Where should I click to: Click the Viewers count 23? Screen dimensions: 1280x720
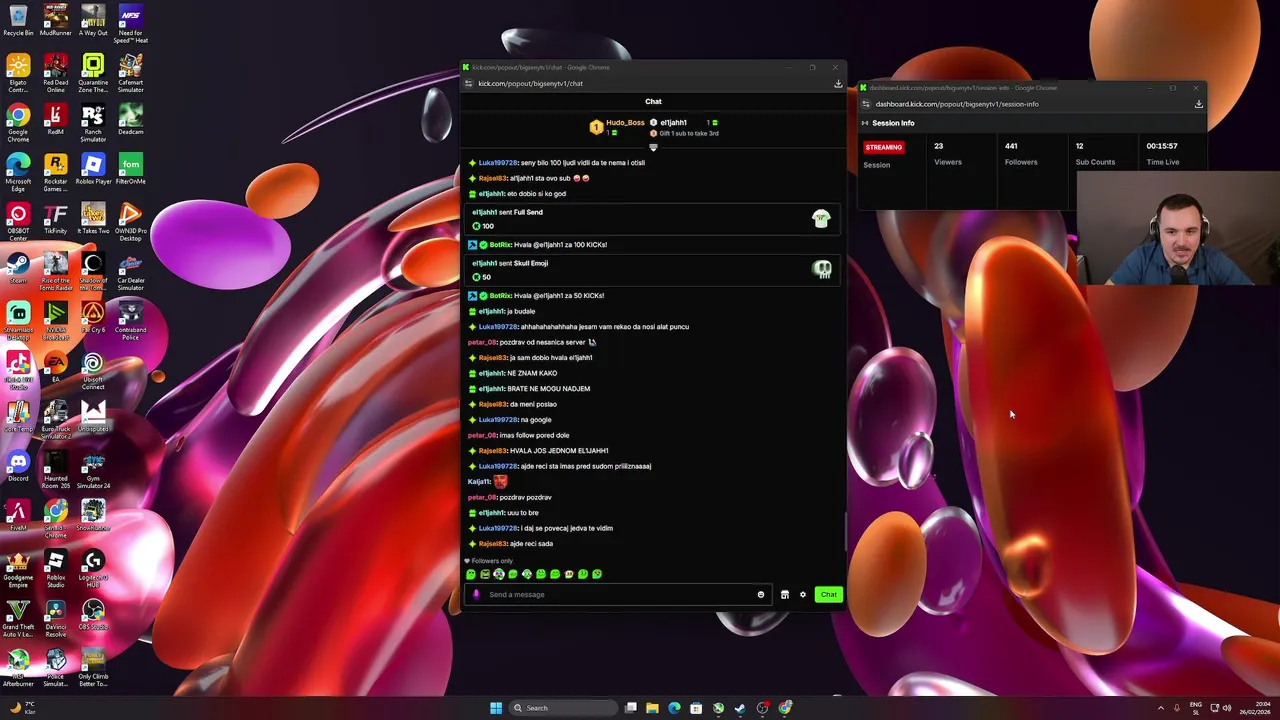point(939,146)
